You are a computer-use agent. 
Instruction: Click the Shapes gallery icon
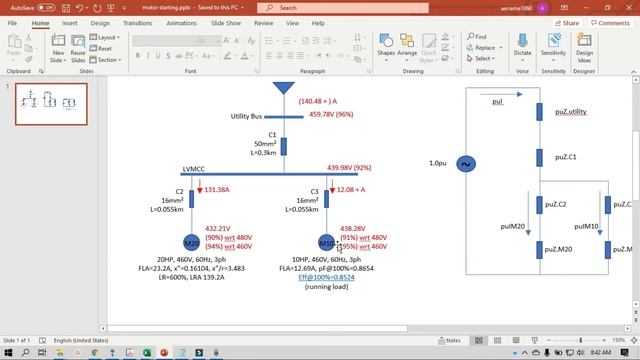[x=386, y=41]
